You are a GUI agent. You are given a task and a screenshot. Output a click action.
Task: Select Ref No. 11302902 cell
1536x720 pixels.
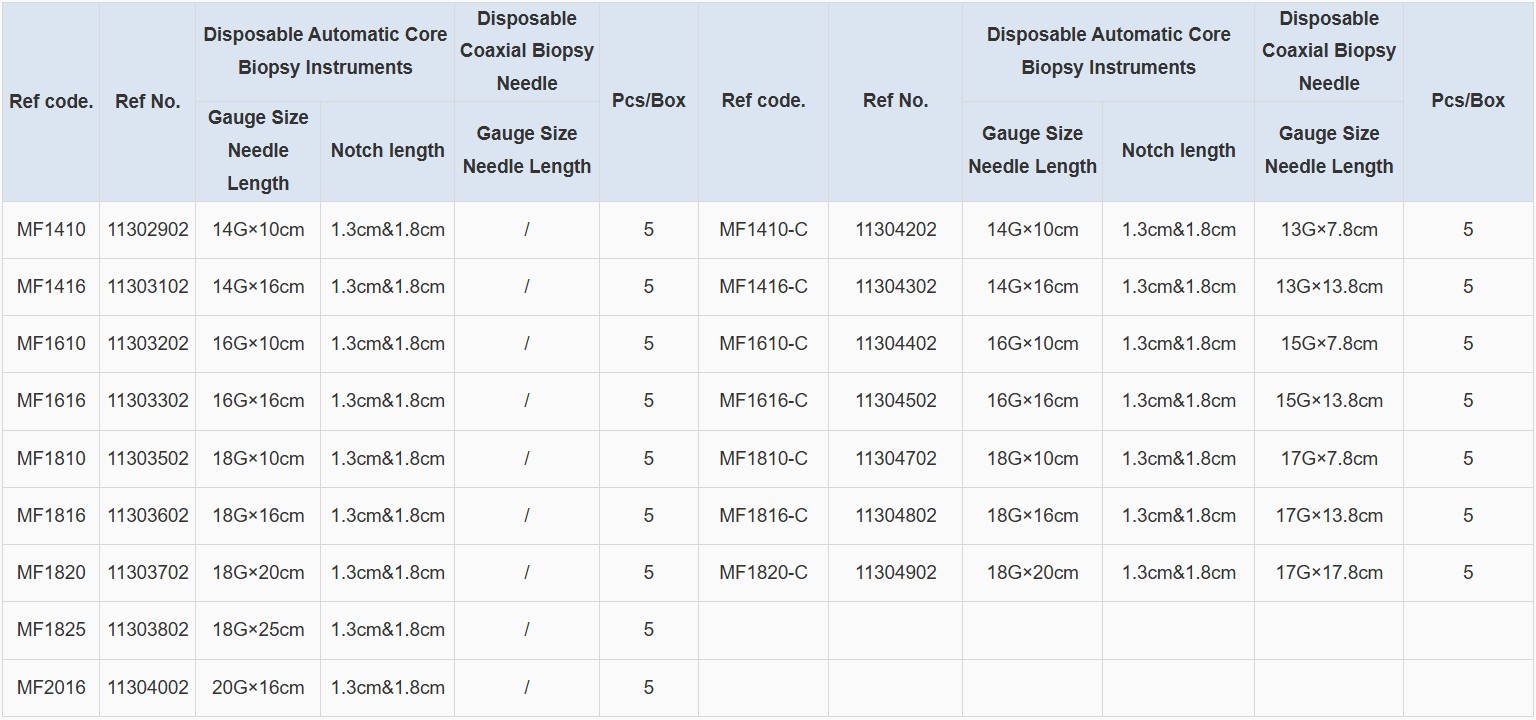click(148, 229)
